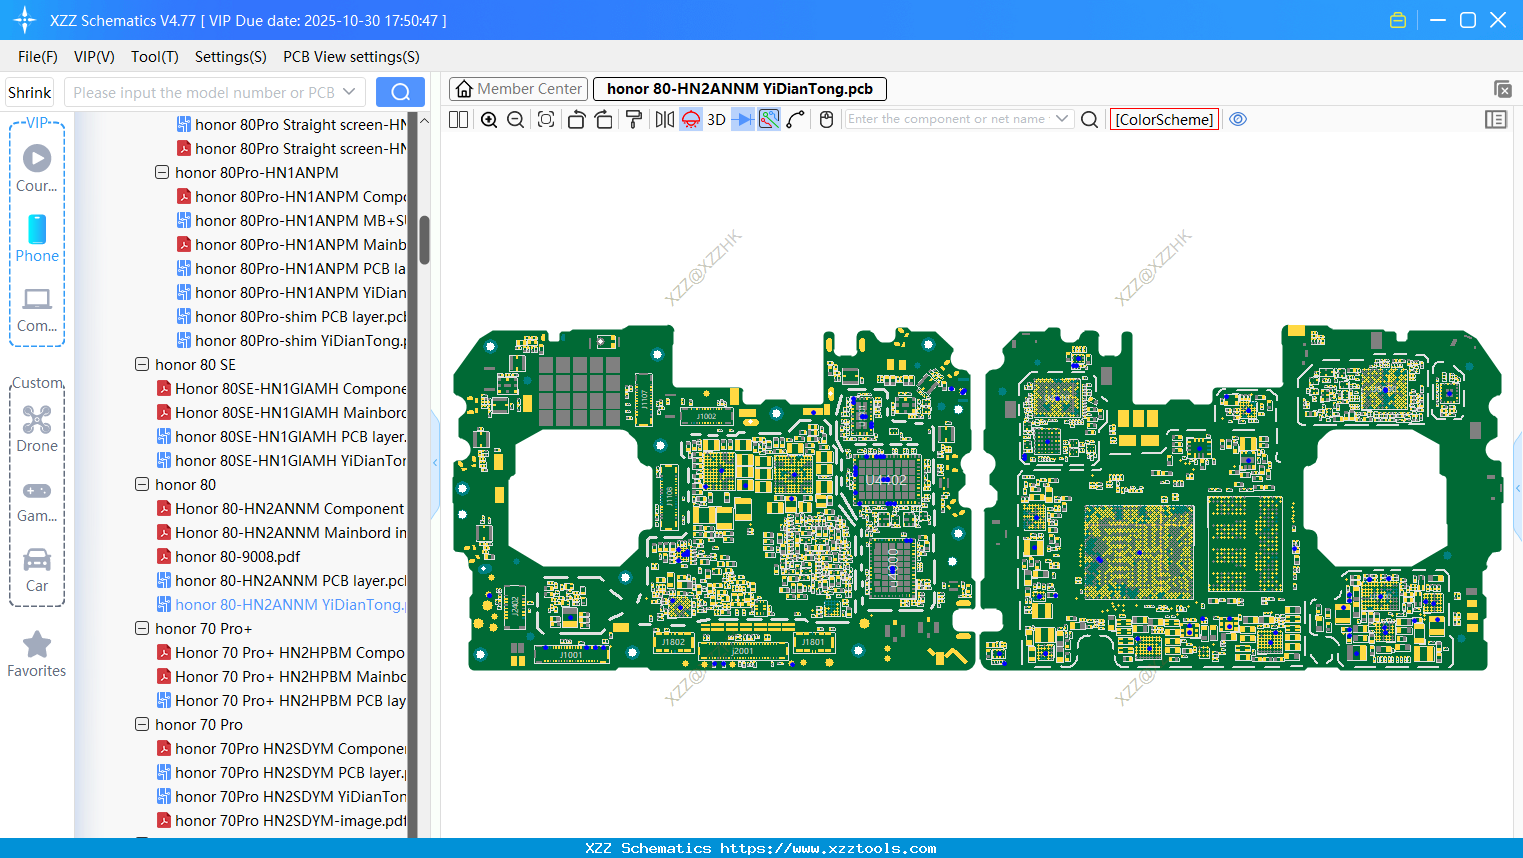
Task: Mirror the PCB view horizontally
Action: pyautogui.click(x=665, y=120)
